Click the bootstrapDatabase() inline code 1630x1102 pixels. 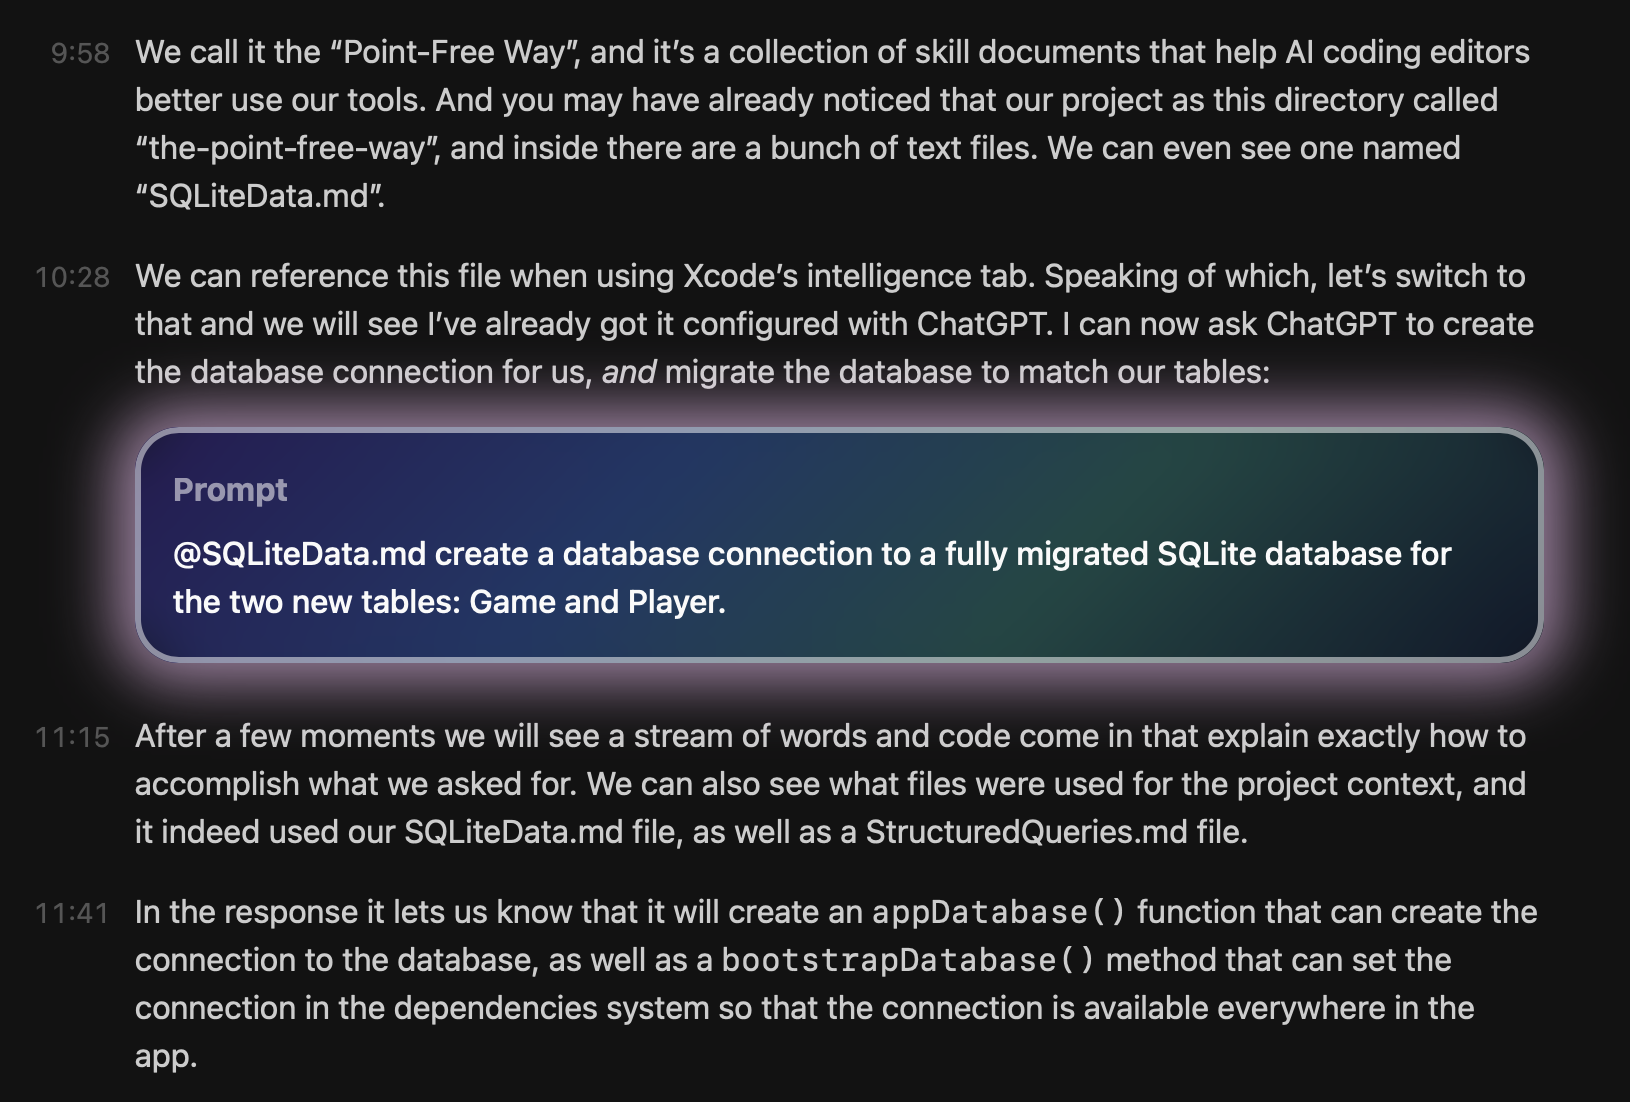[908, 960]
